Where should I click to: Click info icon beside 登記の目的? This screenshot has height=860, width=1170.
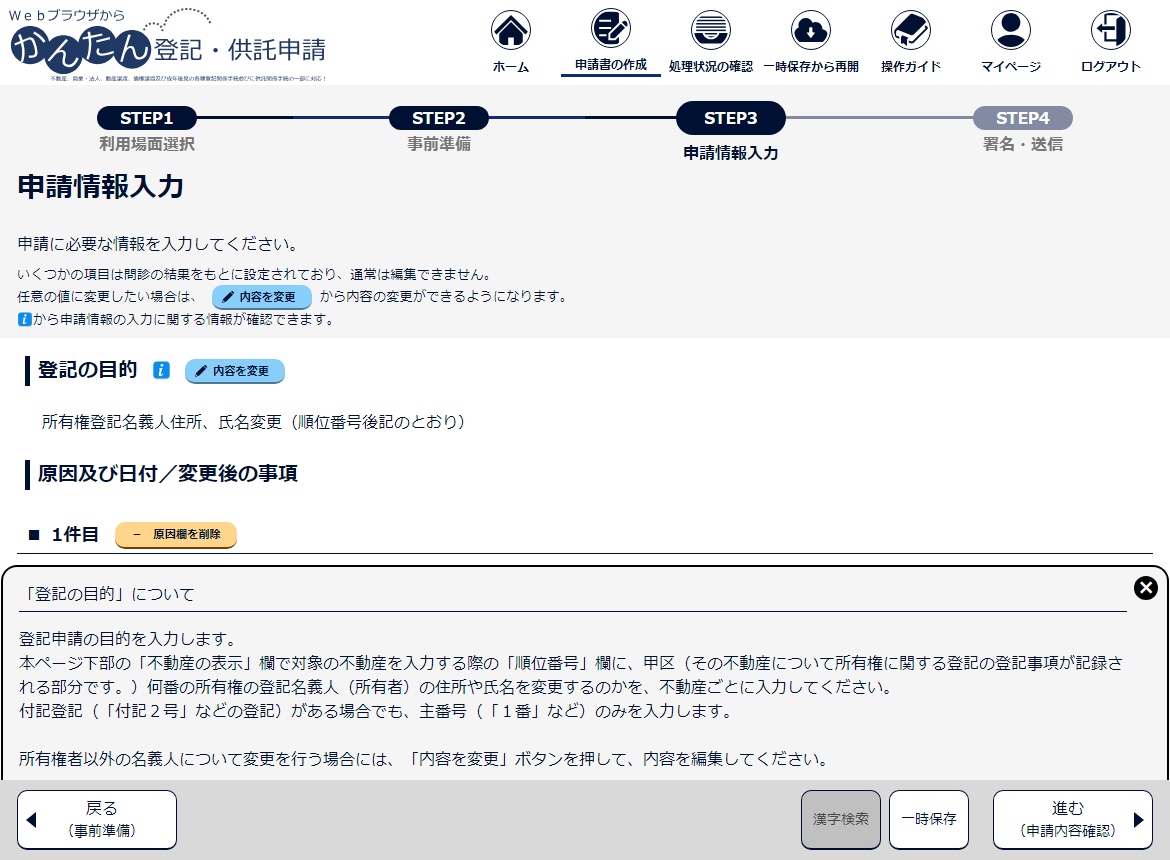(161, 371)
